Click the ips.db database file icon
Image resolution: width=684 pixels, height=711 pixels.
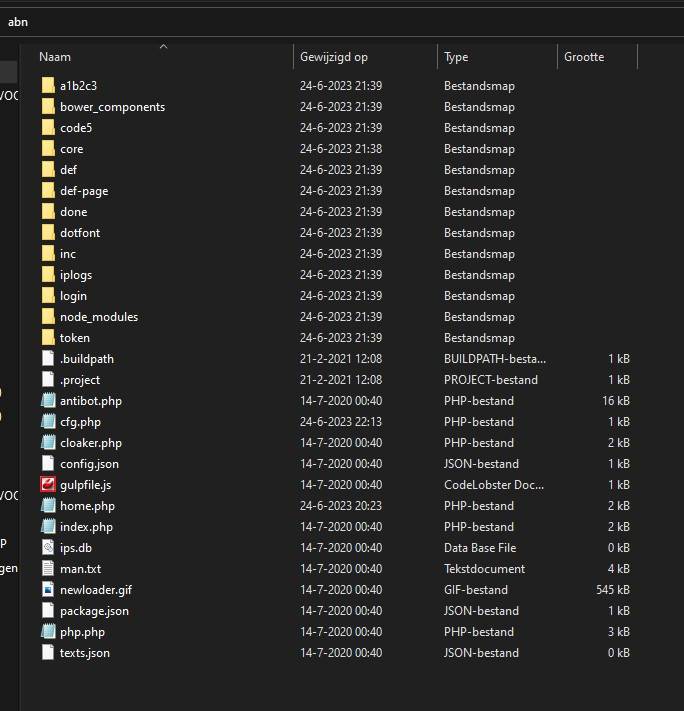[x=48, y=548]
